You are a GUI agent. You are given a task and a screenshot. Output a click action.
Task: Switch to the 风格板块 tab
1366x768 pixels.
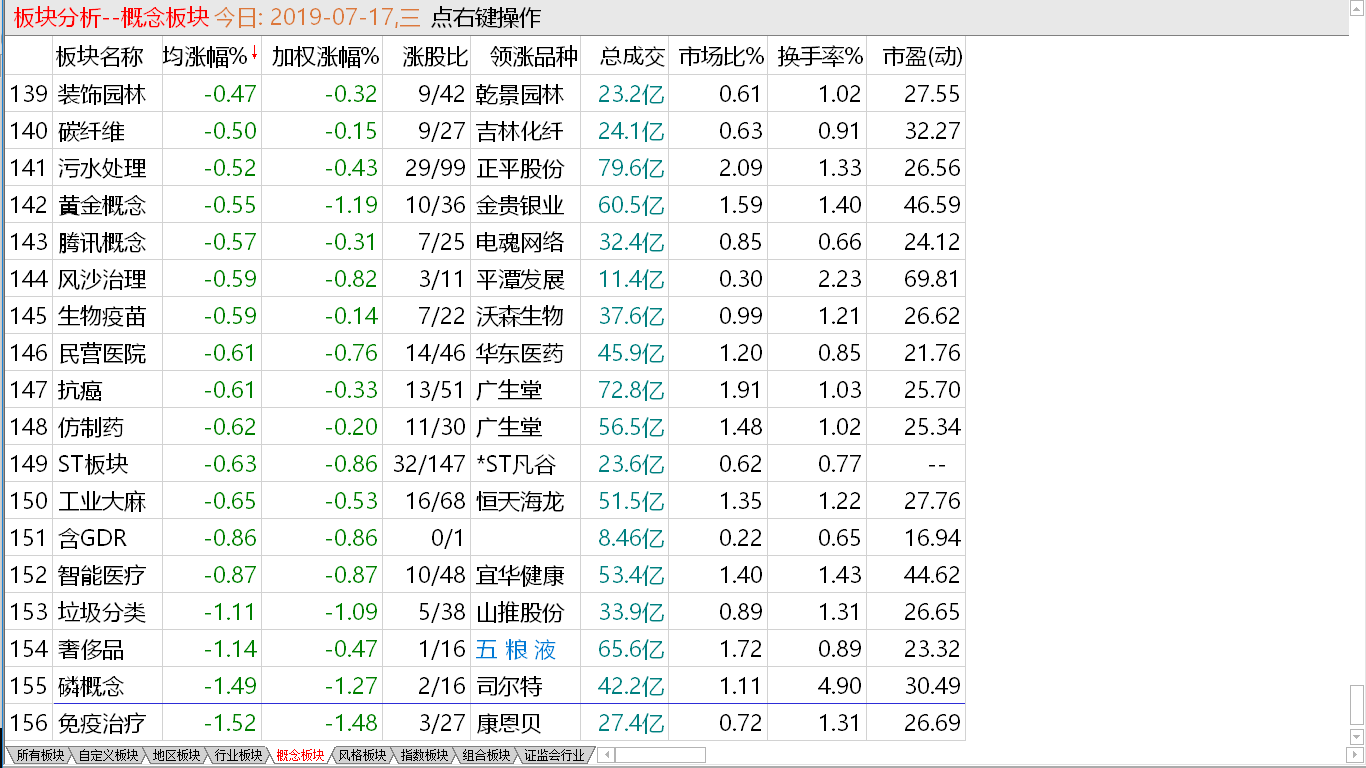[x=361, y=755]
